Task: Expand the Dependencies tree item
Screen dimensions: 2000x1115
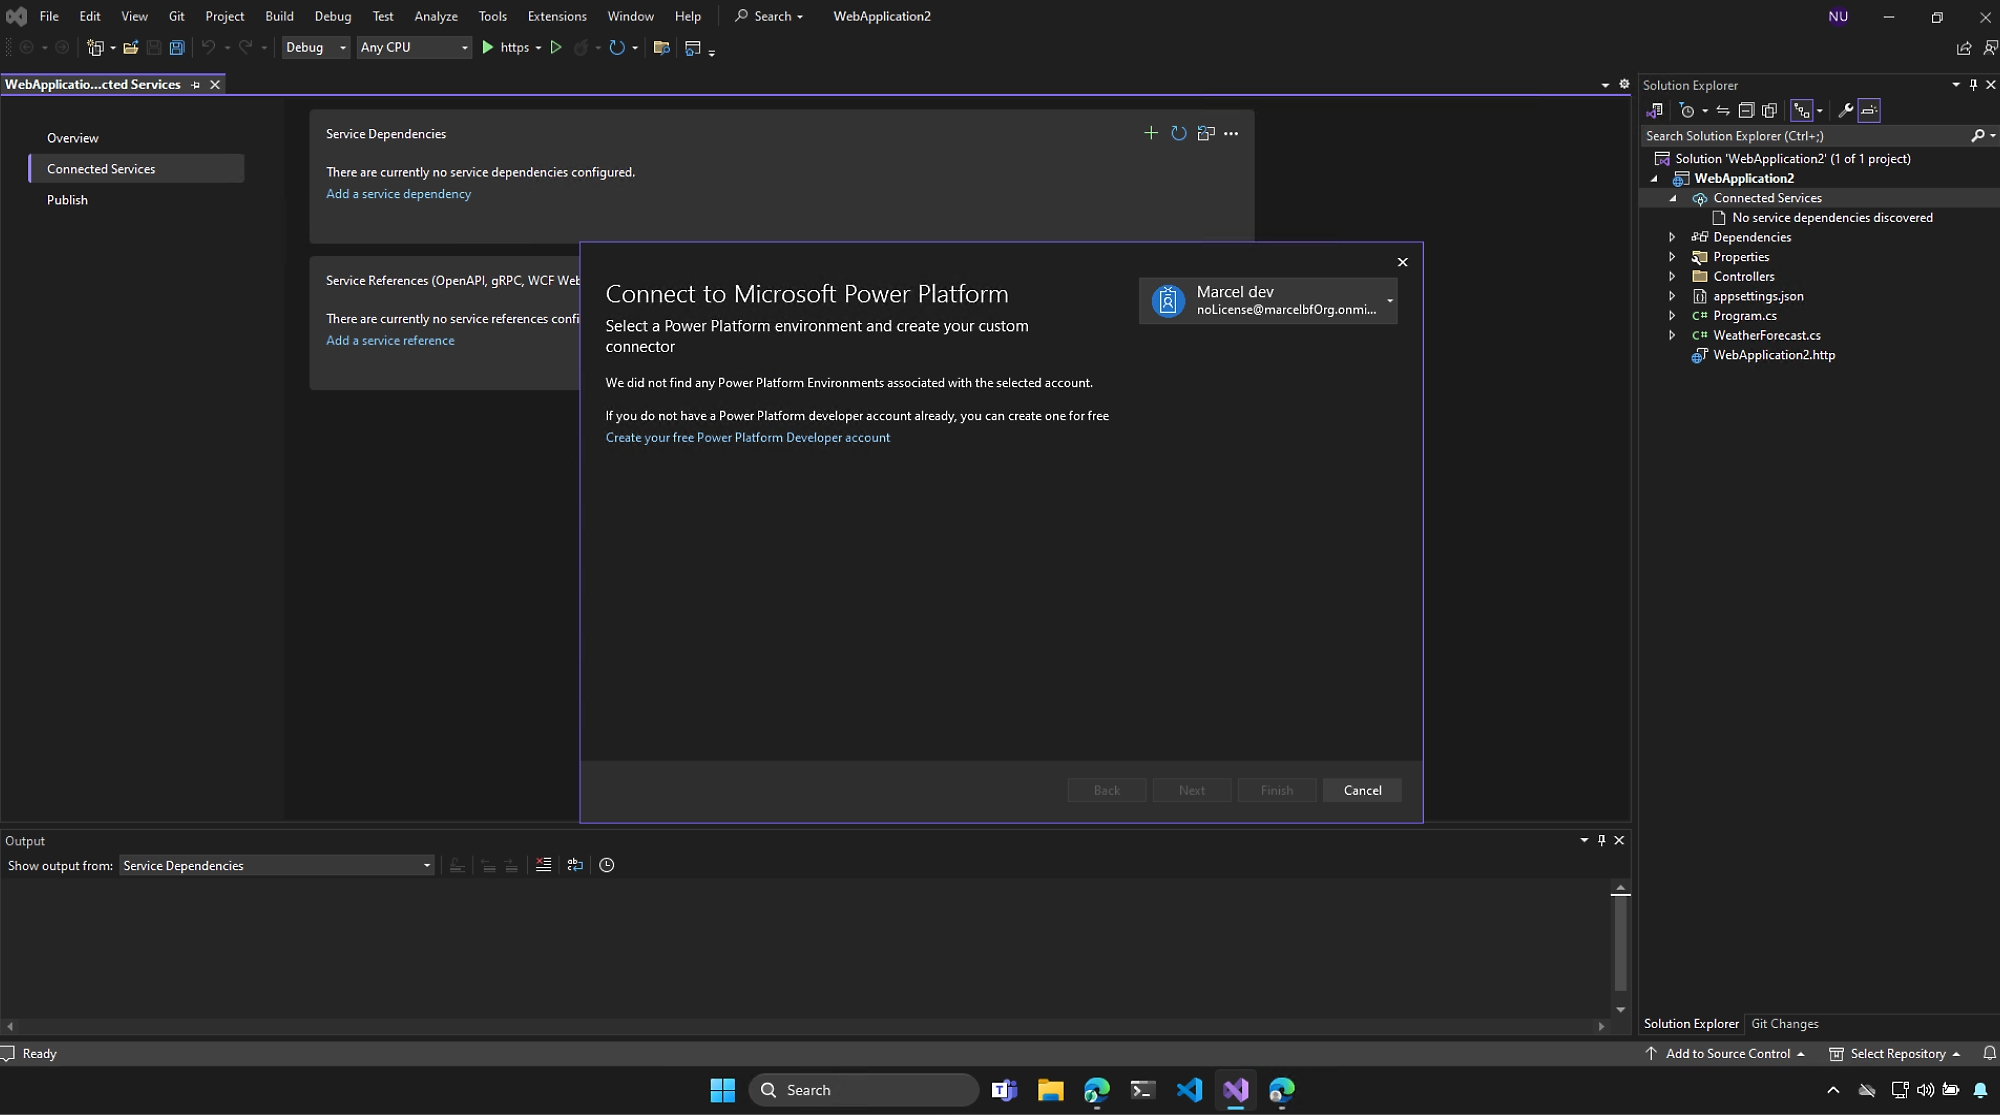Action: (x=1672, y=236)
